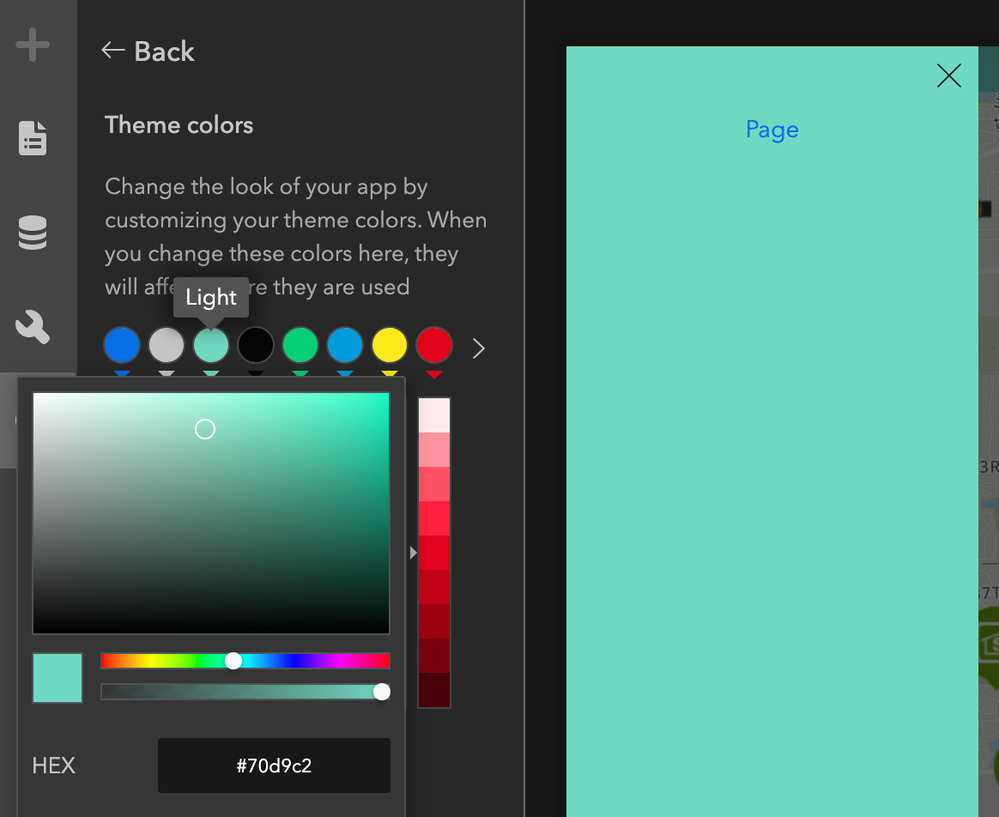
Task: Click the plus insert widget icon
Action: click(x=32, y=45)
